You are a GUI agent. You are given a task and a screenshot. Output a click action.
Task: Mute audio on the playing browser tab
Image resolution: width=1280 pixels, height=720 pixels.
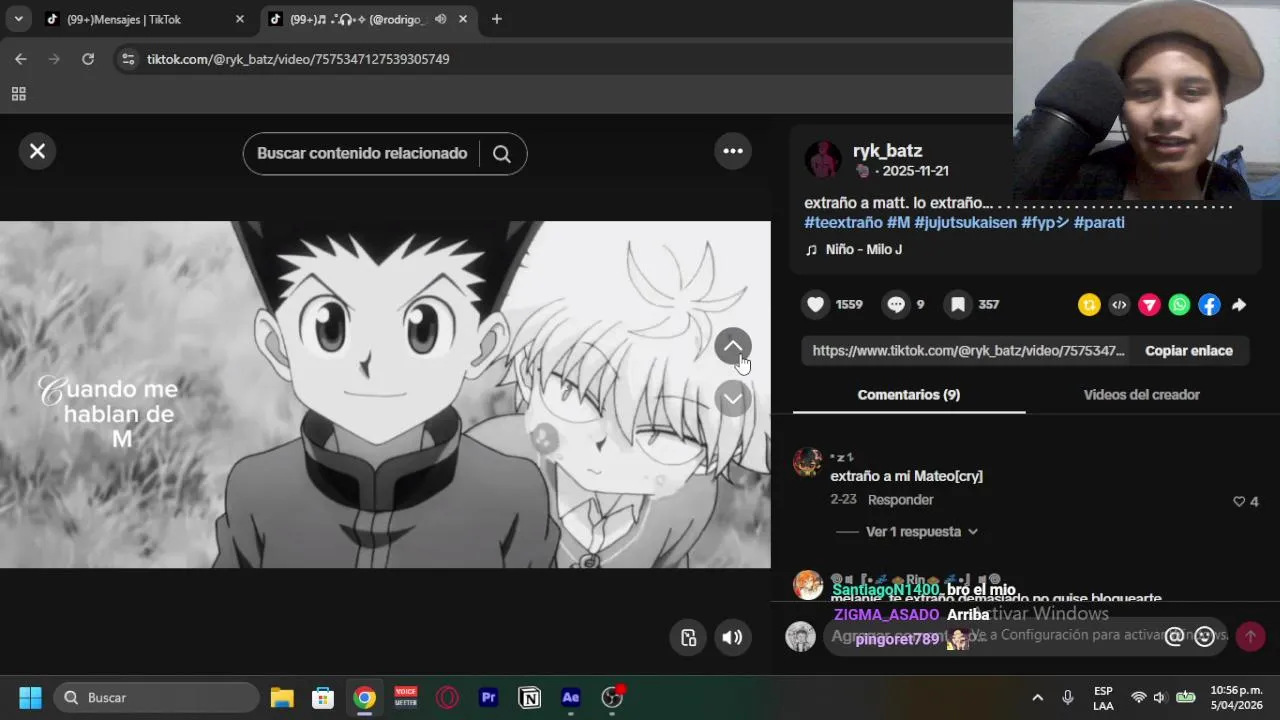(440, 19)
